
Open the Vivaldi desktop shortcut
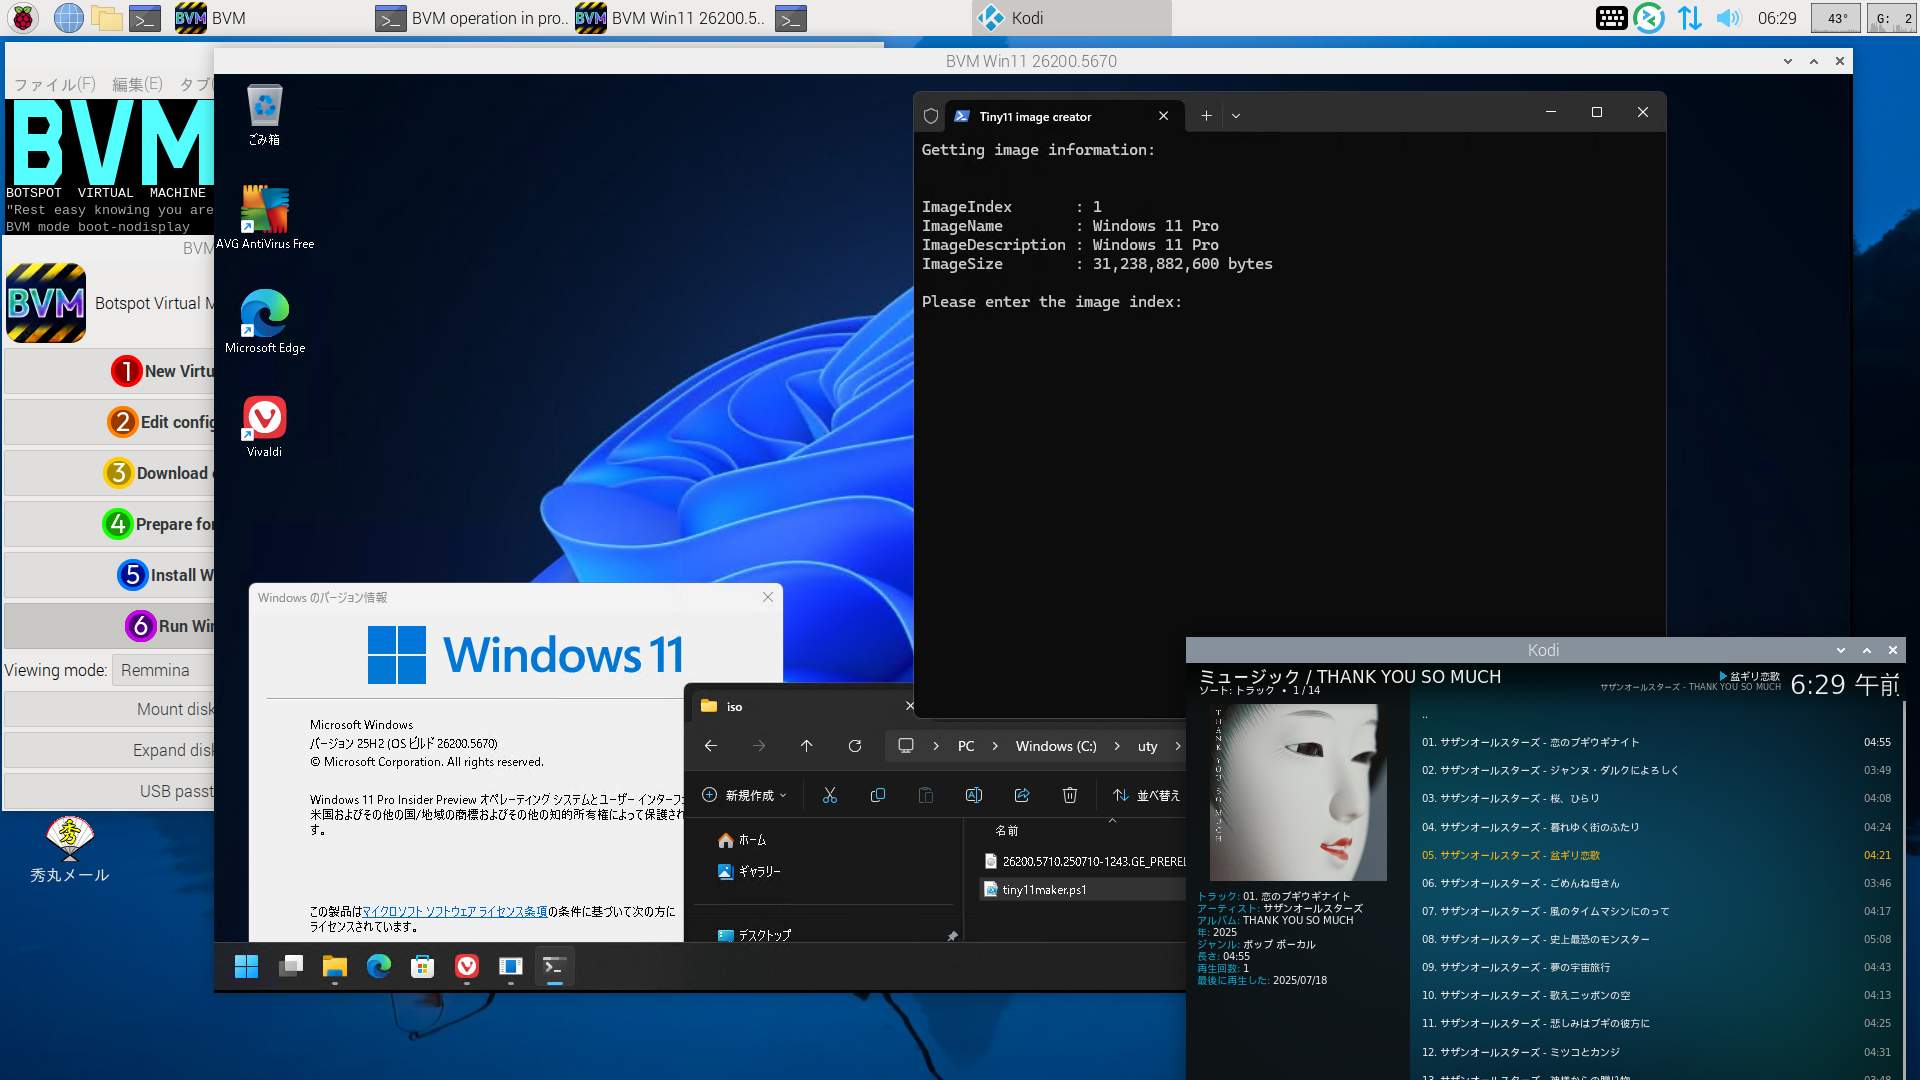coord(265,426)
